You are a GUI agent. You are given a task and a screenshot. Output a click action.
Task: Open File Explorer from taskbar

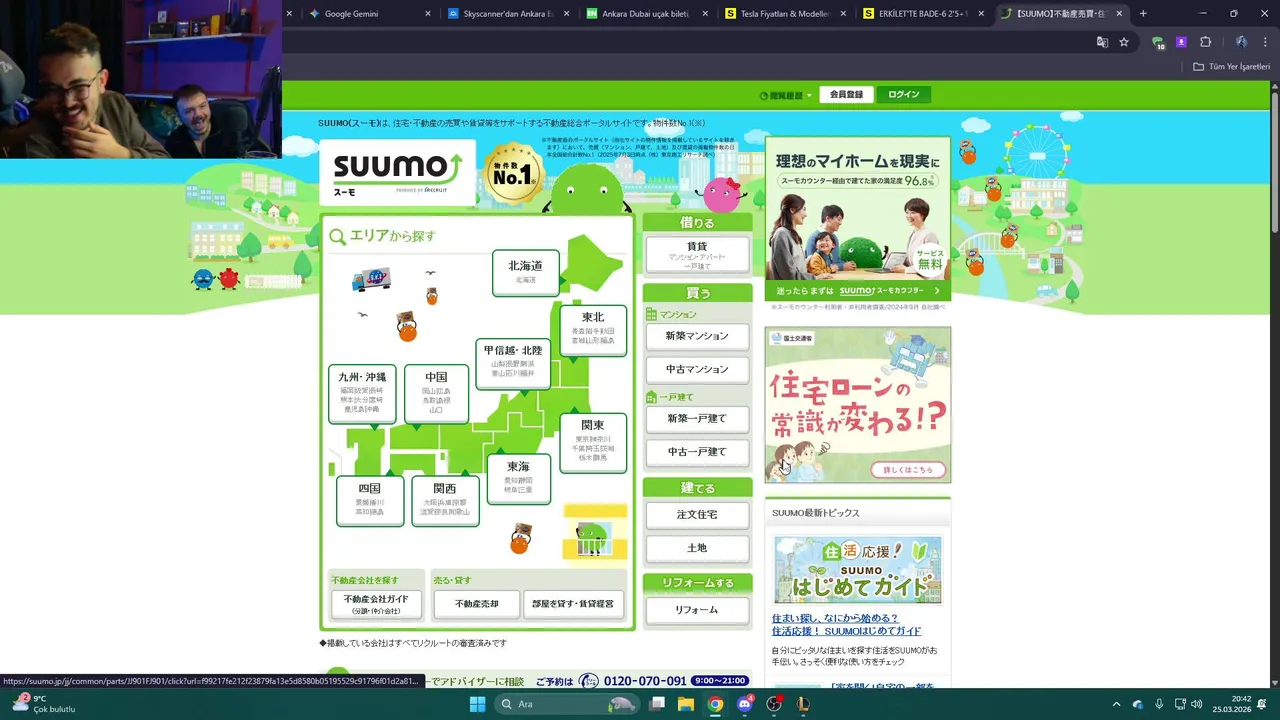coord(686,704)
